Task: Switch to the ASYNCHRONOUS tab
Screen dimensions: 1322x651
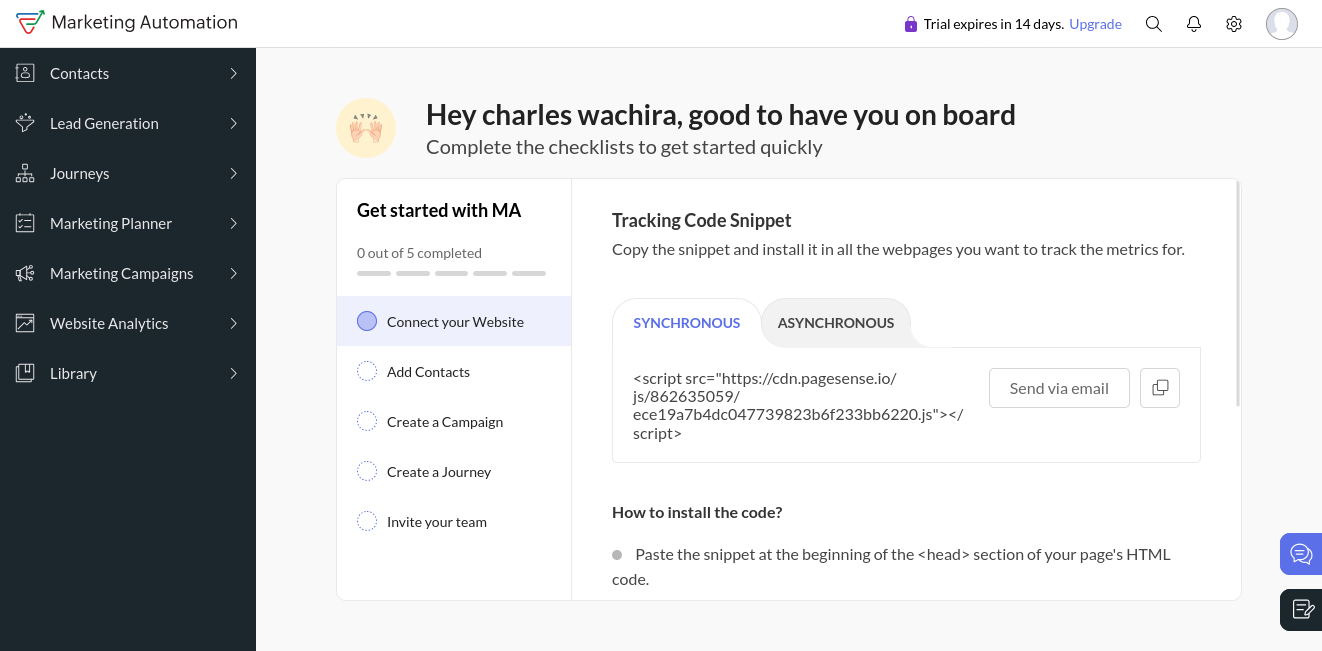Action: pos(836,323)
